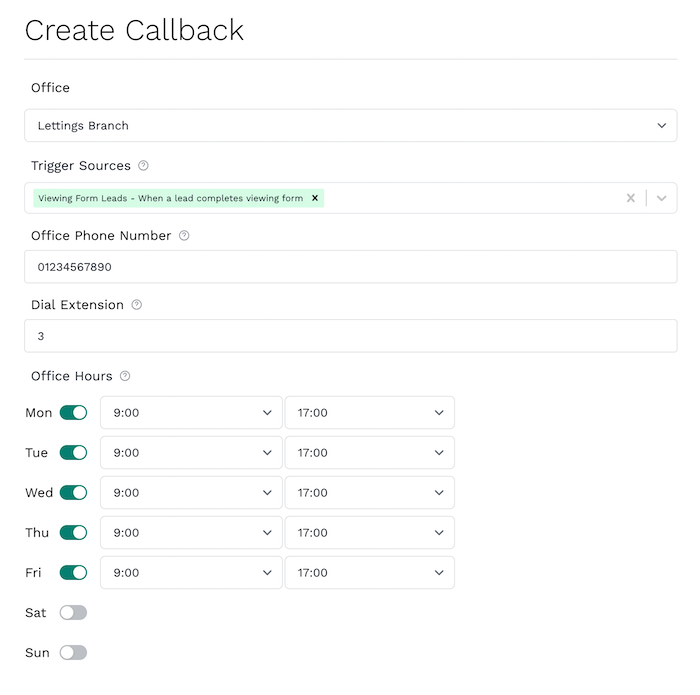
Task: Click help icon beside Office Phone Number
Action: [184, 236]
